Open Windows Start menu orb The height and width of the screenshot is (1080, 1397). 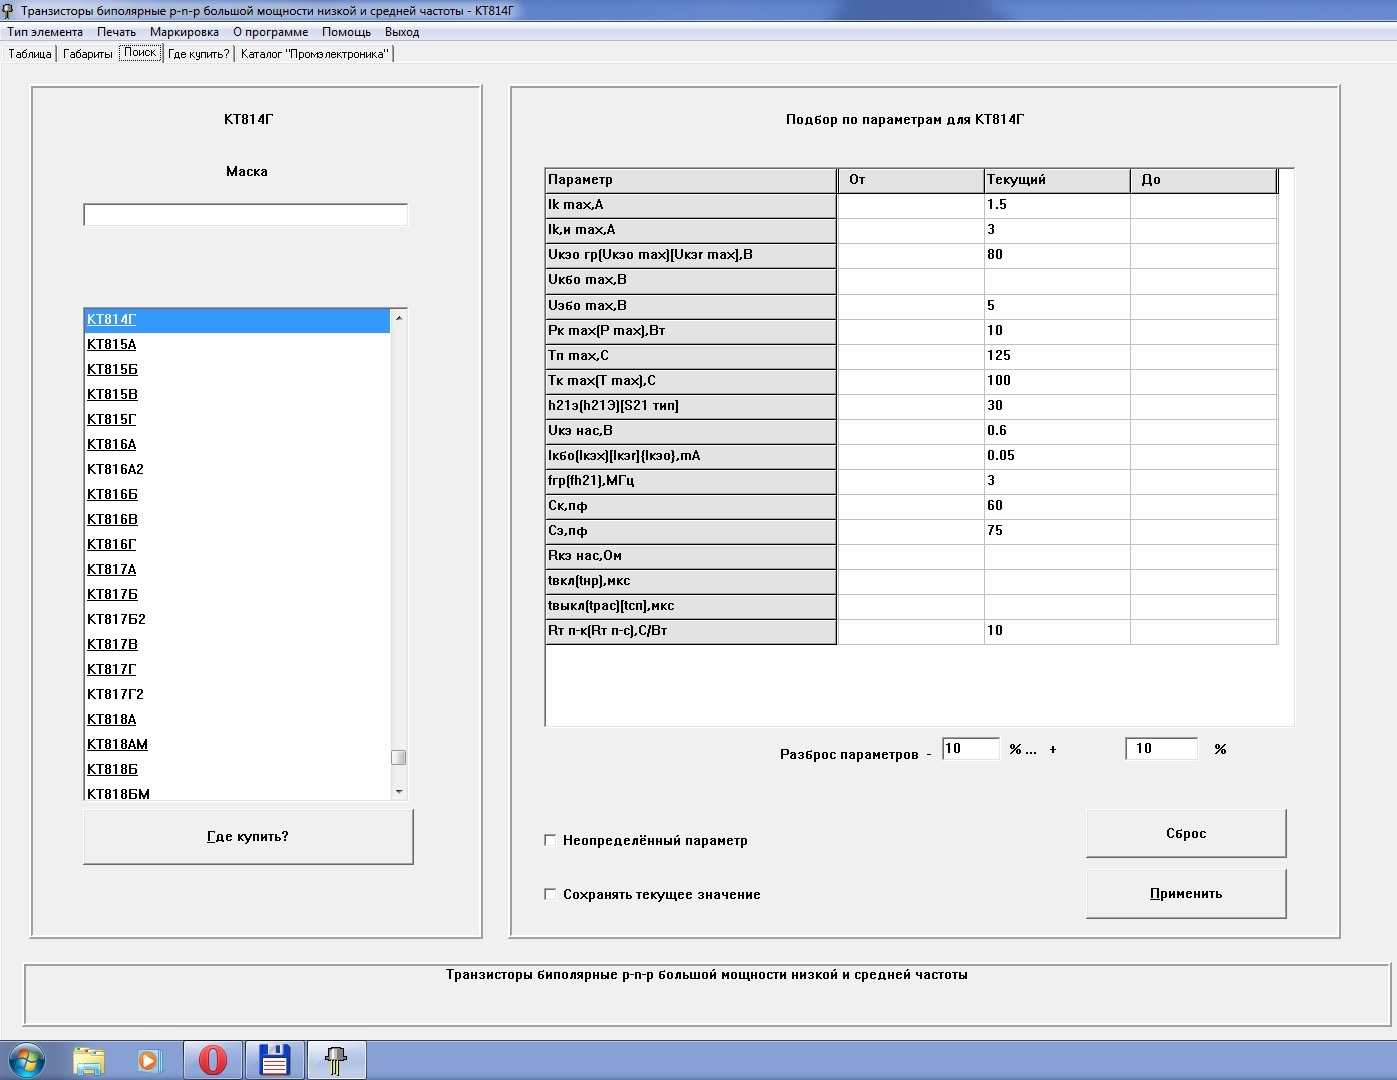[x=27, y=1059]
